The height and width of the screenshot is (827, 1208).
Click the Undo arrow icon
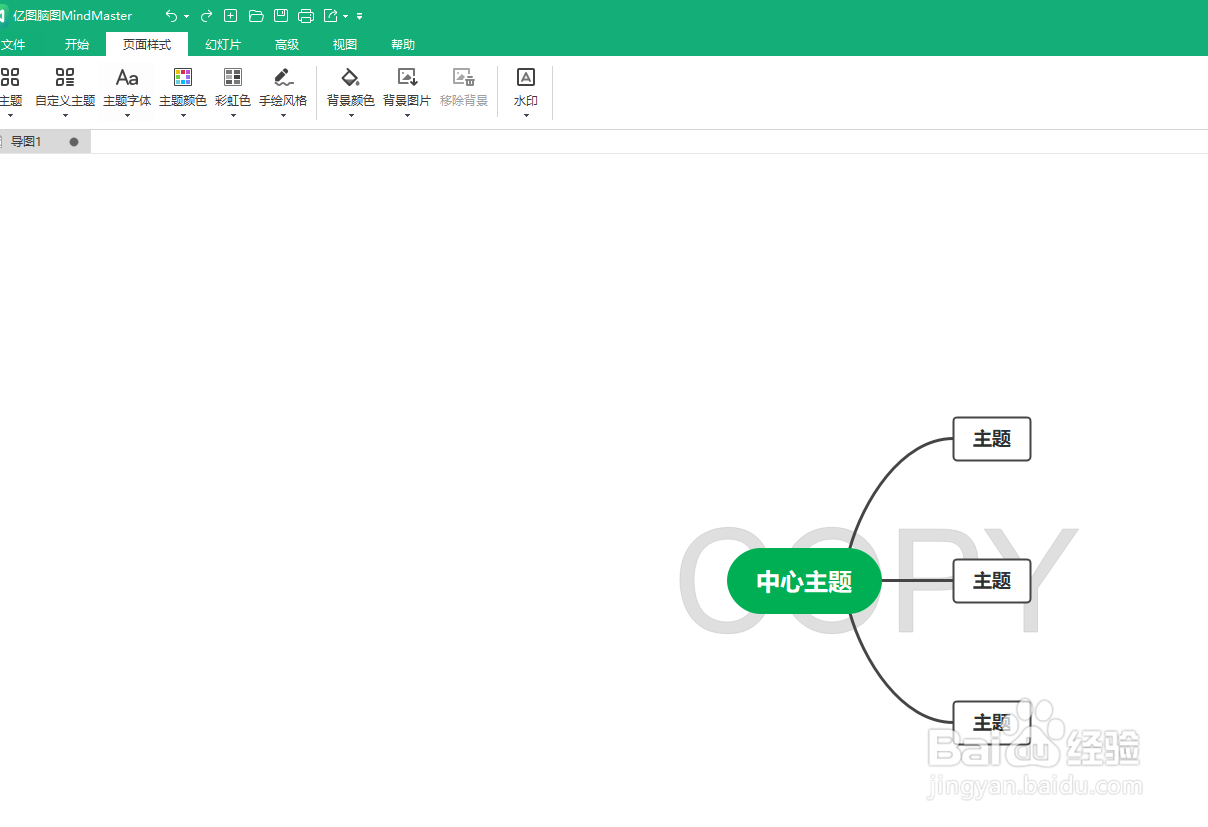point(171,16)
